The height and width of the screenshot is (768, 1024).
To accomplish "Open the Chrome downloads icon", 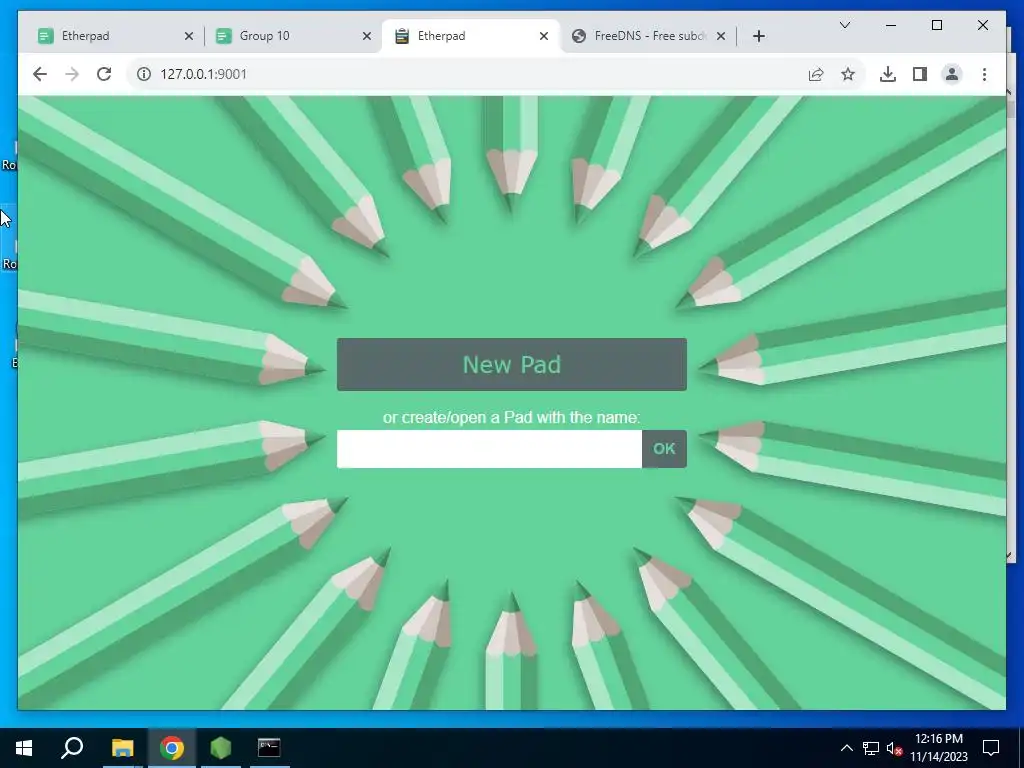I will (888, 74).
